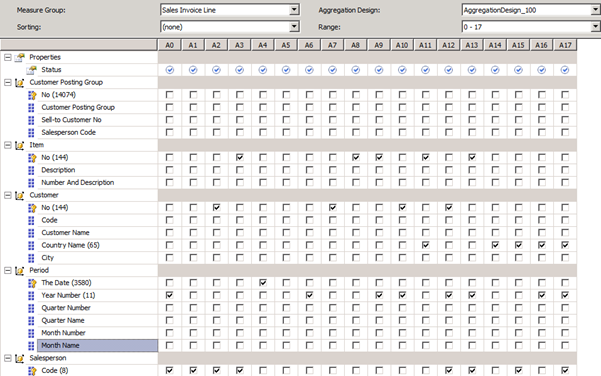Uncheck The Date (3580) in column A4
The image size is (601, 376).
click(263, 283)
